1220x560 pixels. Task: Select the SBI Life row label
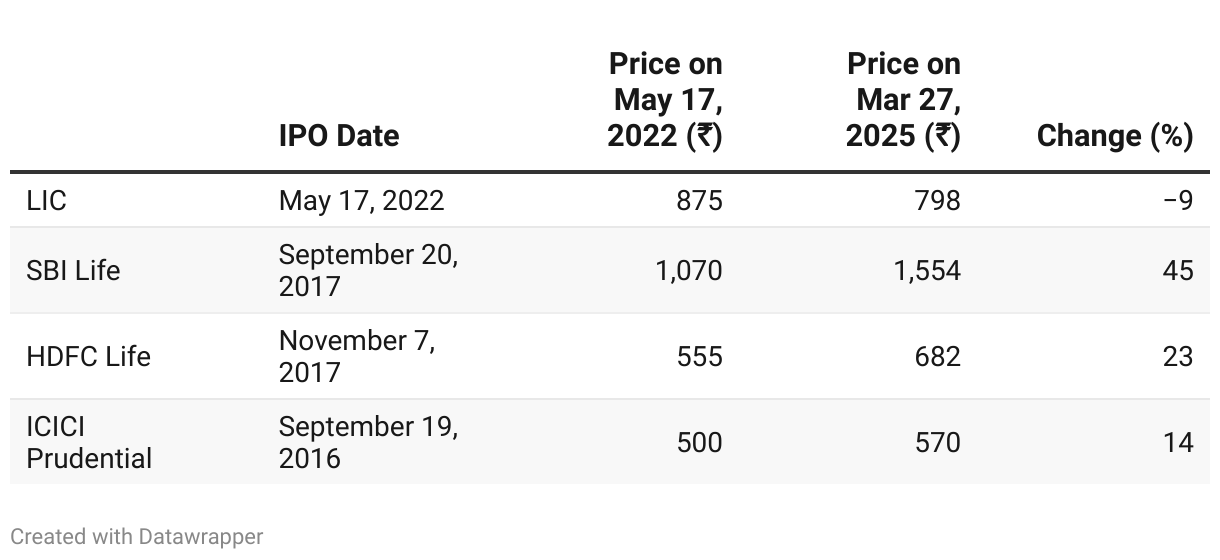(x=73, y=270)
